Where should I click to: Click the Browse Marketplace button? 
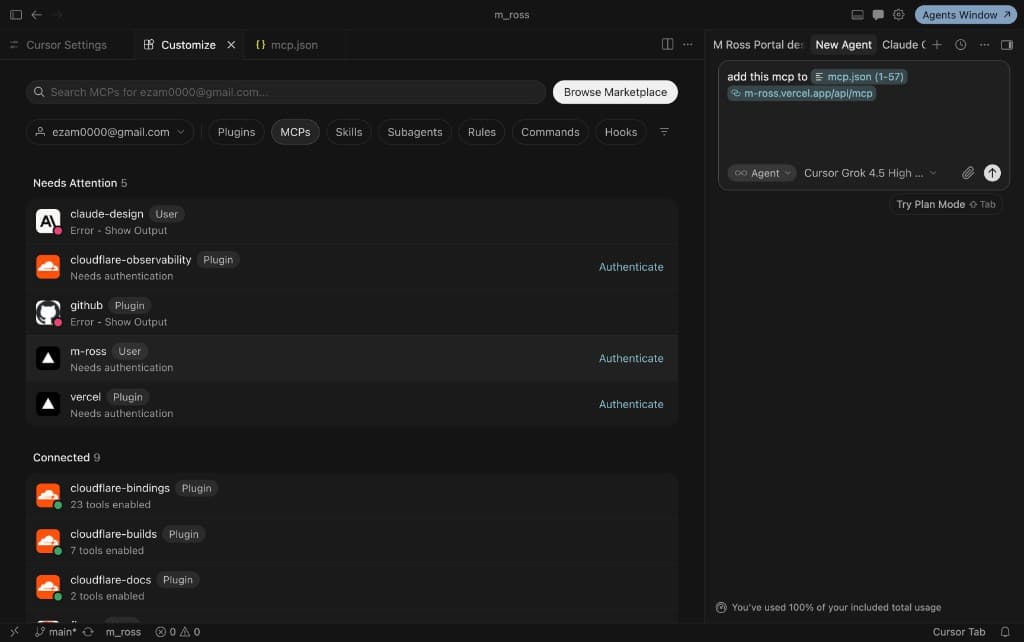(615, 92)
